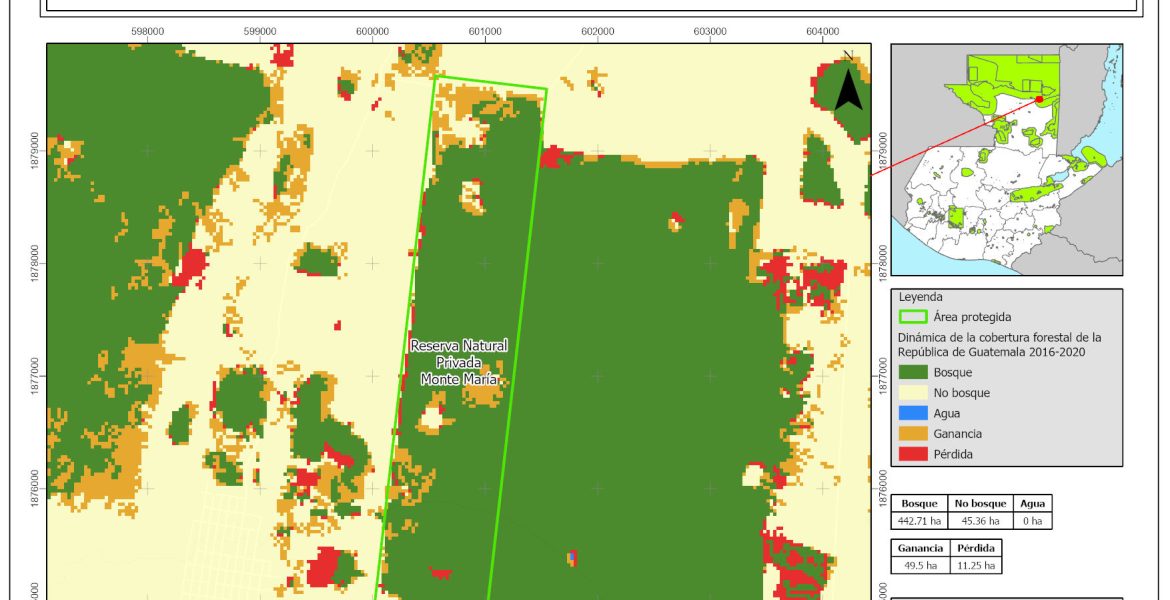Screen dimensions: 1170x600
Task: Click the 604000 easting axis label
Action: pos(821,30)
